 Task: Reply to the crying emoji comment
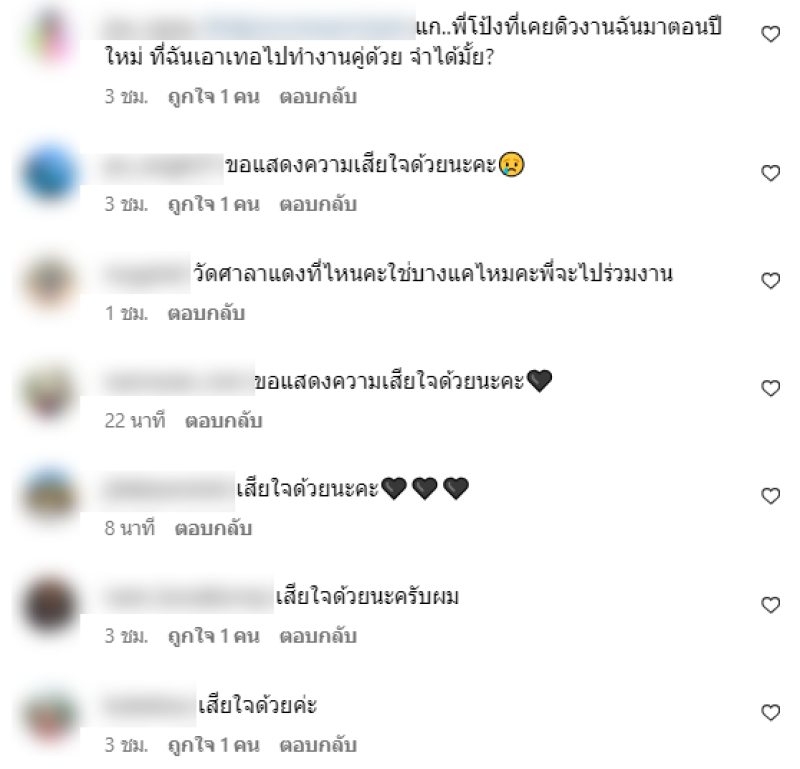pos(318,204)
